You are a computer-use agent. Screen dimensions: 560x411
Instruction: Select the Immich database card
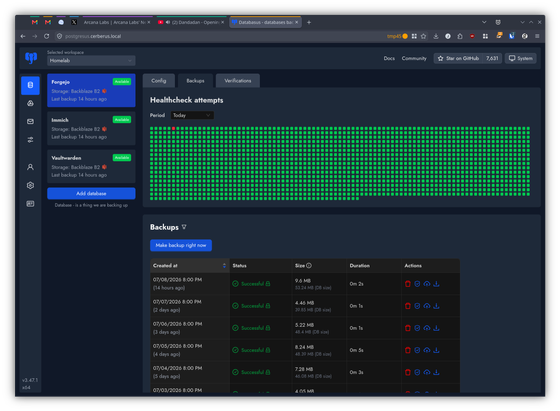tap(91, 128)
